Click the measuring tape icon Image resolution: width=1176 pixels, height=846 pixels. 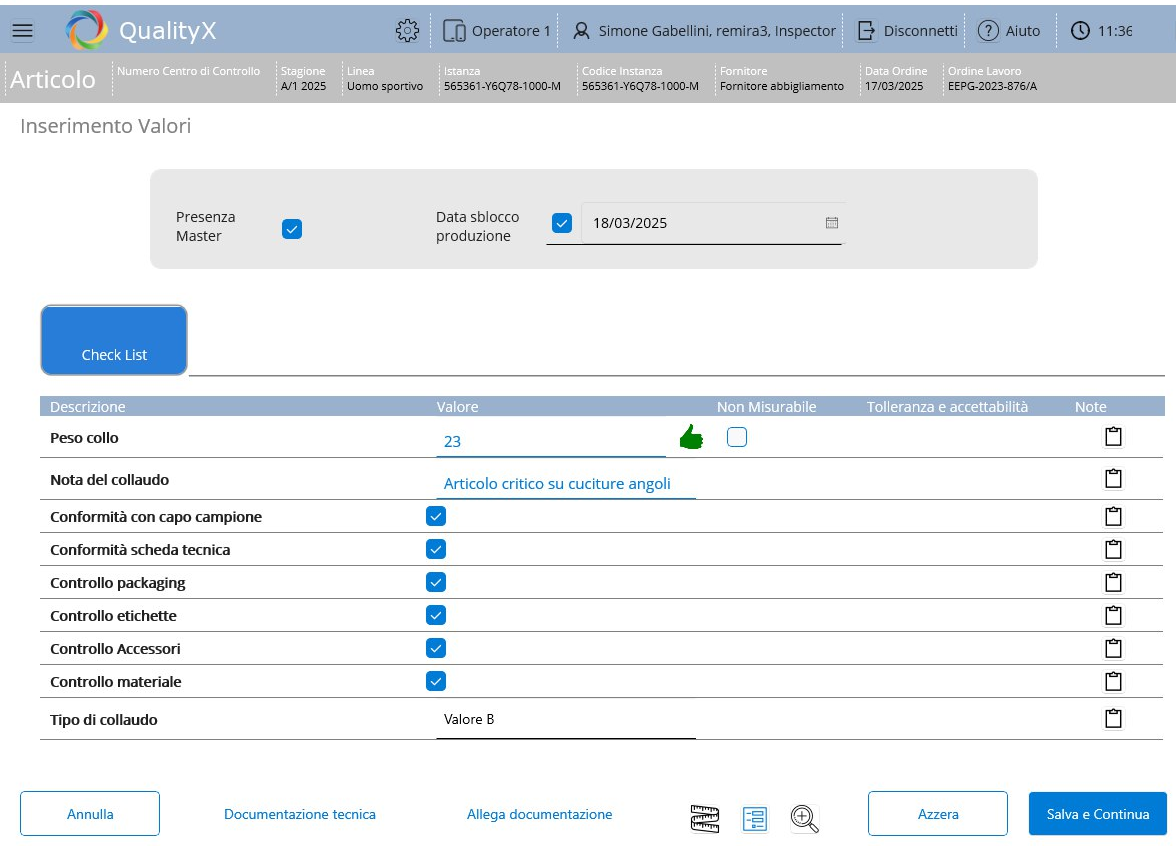click(705, 818)
